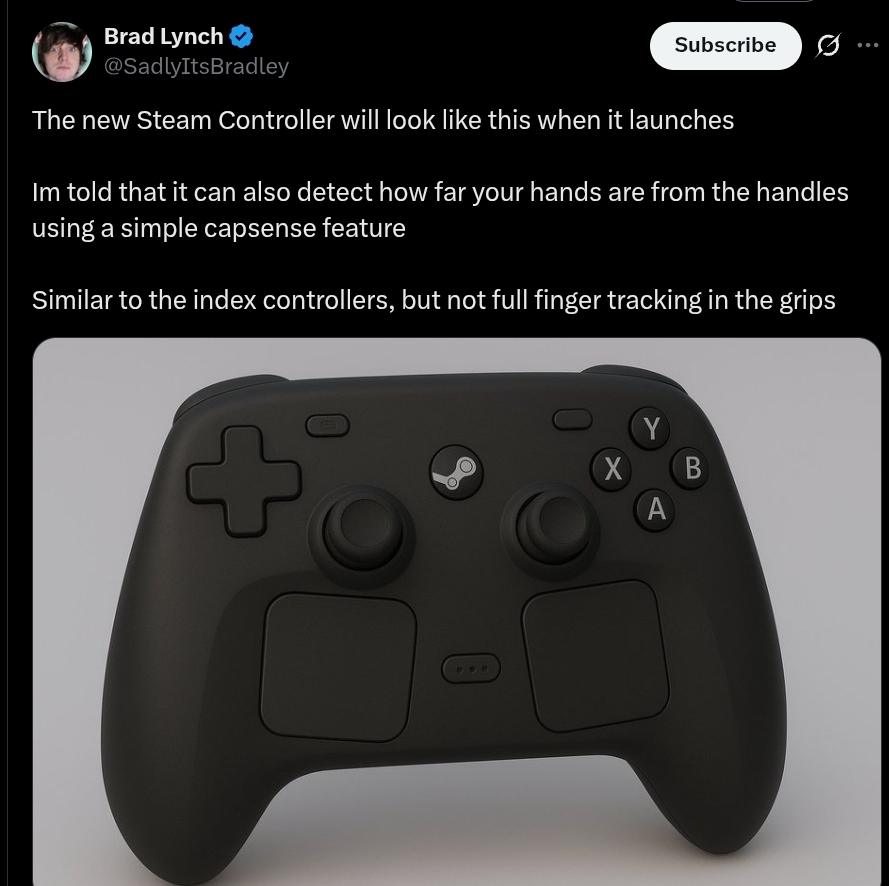
Task: Click the three-dot pill button between trackpads
Action: 471,668
